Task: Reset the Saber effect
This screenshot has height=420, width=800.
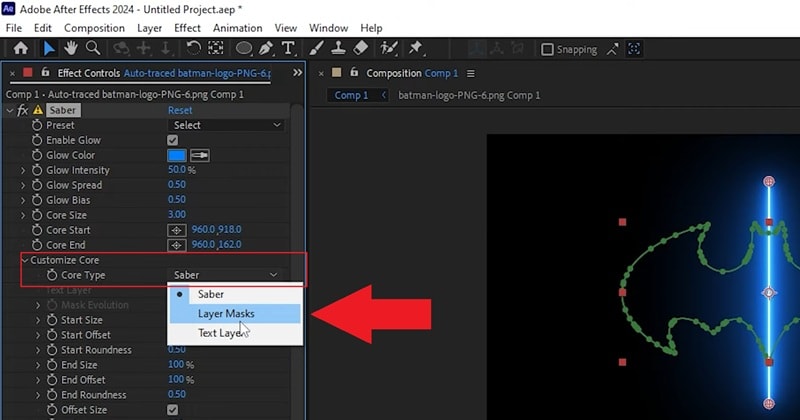Action: tap(180, 110)
